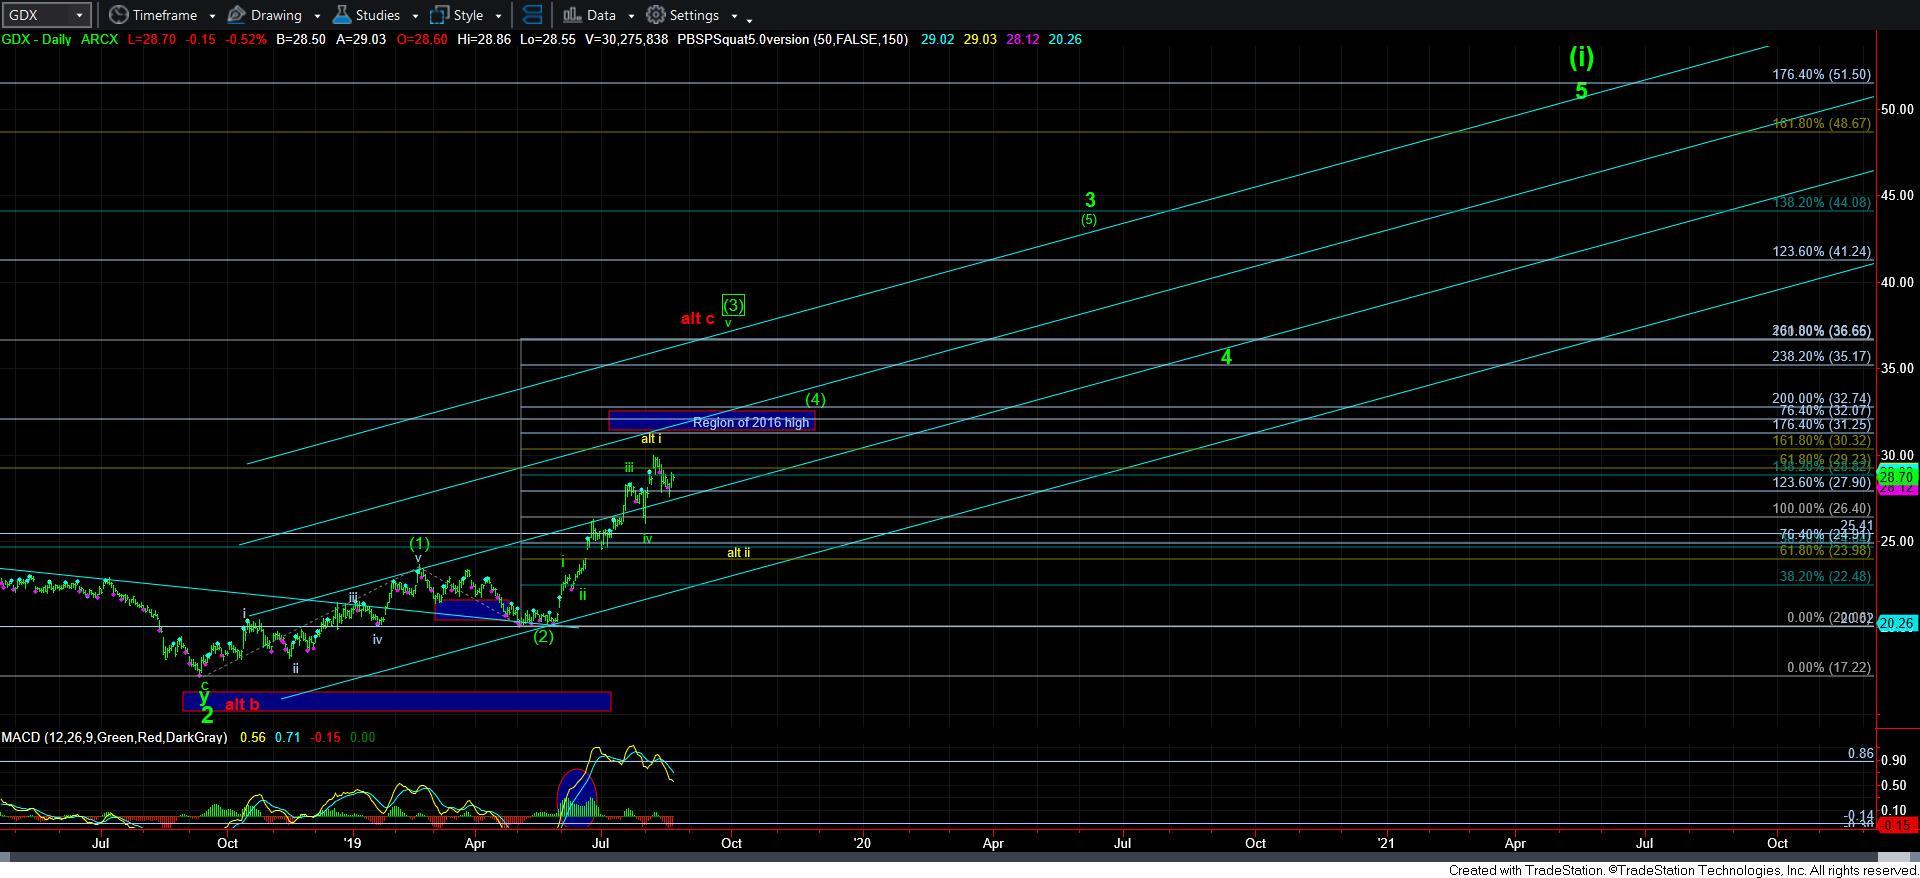The height and width of the screenshot is (878, 1920).
Task: Click the boxed green (3) wave label
Action: click(x=733, y=305)
